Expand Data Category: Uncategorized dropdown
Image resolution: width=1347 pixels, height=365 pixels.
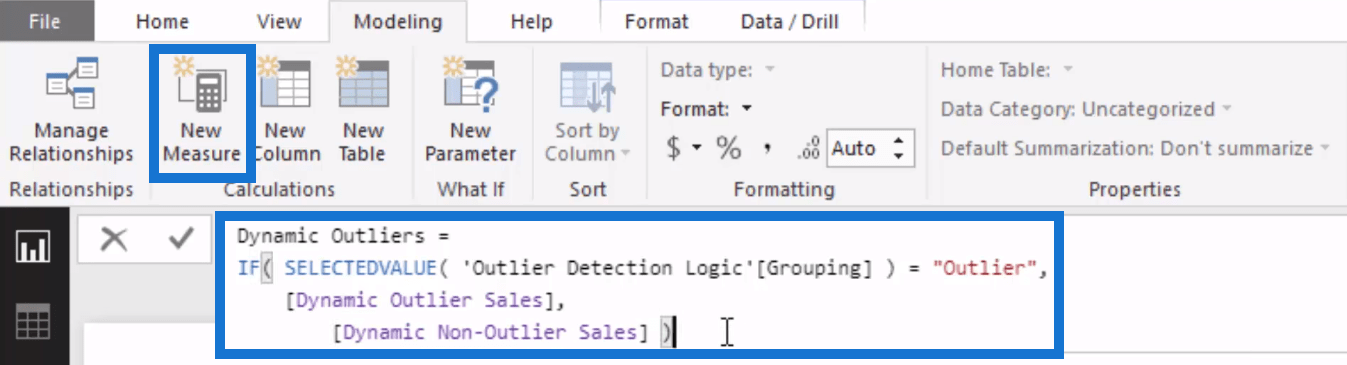pyautogui.click(x=1086, y=109)
